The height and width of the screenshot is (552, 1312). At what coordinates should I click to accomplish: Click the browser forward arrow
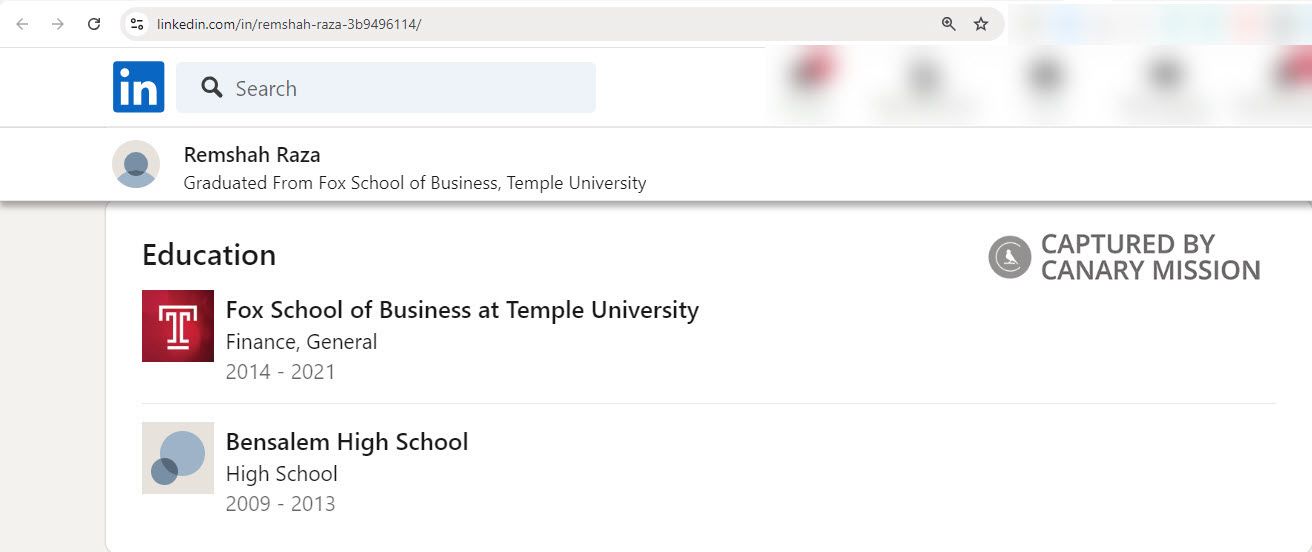(x=58, y=24)
